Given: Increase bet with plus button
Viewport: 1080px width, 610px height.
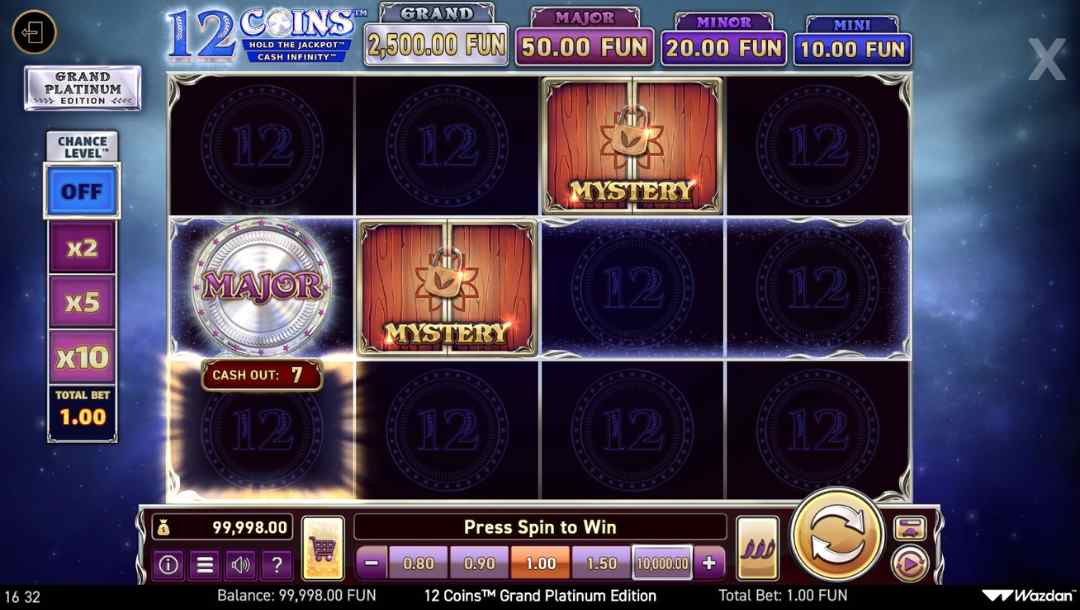Looking at the screenshot, I should click(709, 562).
